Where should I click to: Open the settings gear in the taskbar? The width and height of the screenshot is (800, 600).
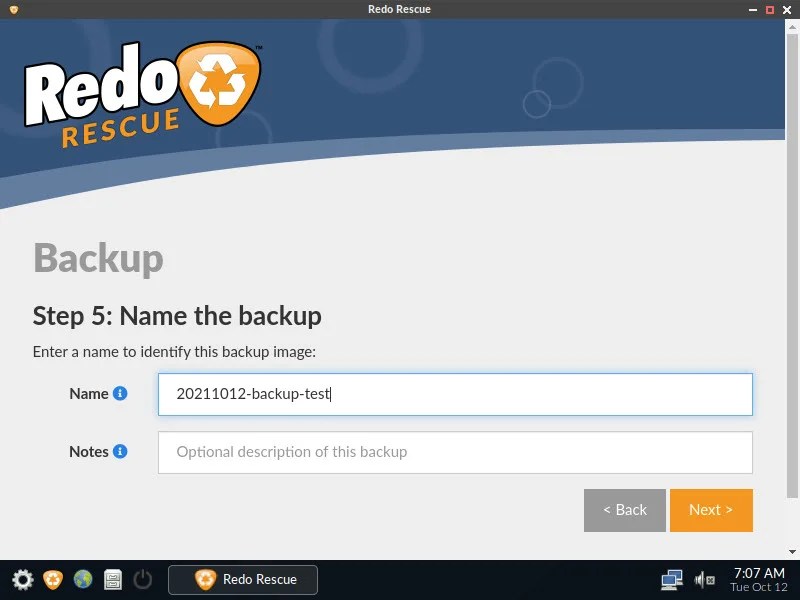22,580
